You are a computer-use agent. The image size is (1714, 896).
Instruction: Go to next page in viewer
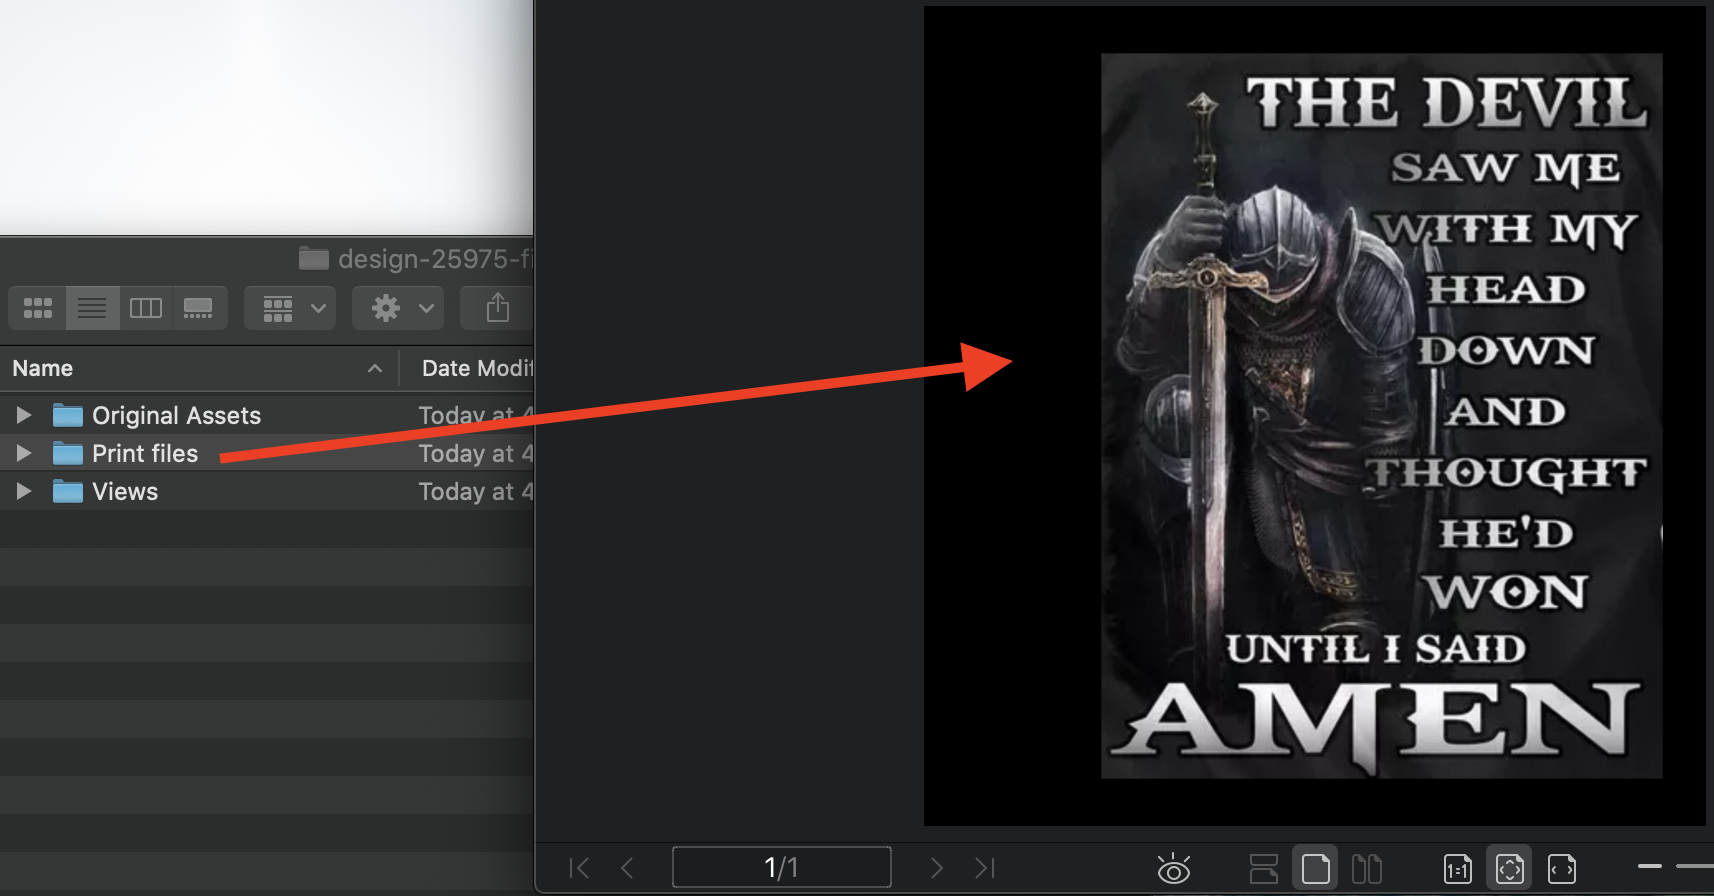[x=936, y=868]
